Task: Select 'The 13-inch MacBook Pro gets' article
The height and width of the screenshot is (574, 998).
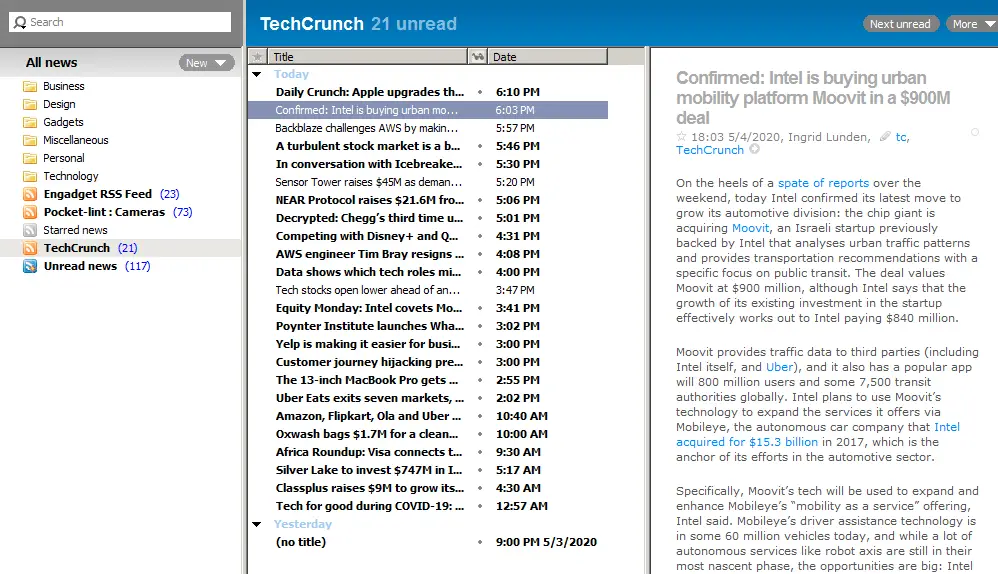Action: 428,380
